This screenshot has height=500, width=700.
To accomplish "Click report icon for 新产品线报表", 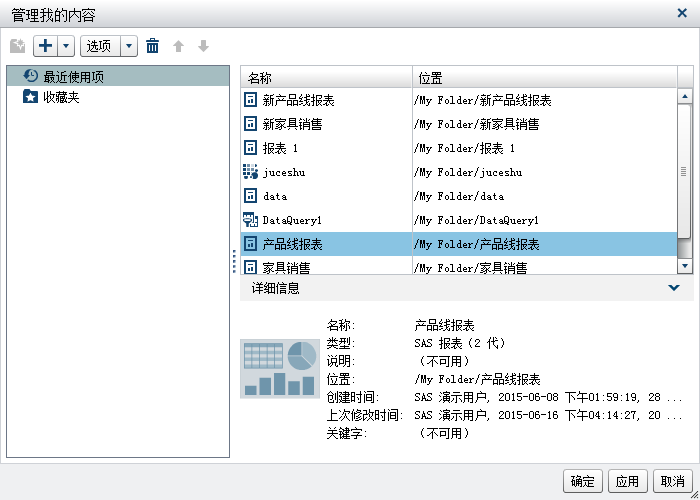I will [x=250, y=100].
